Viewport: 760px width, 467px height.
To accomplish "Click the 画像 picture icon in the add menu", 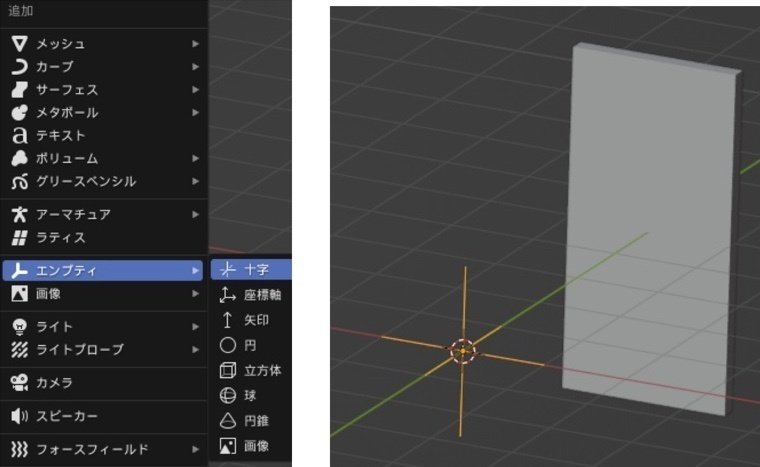I will 19,293.
